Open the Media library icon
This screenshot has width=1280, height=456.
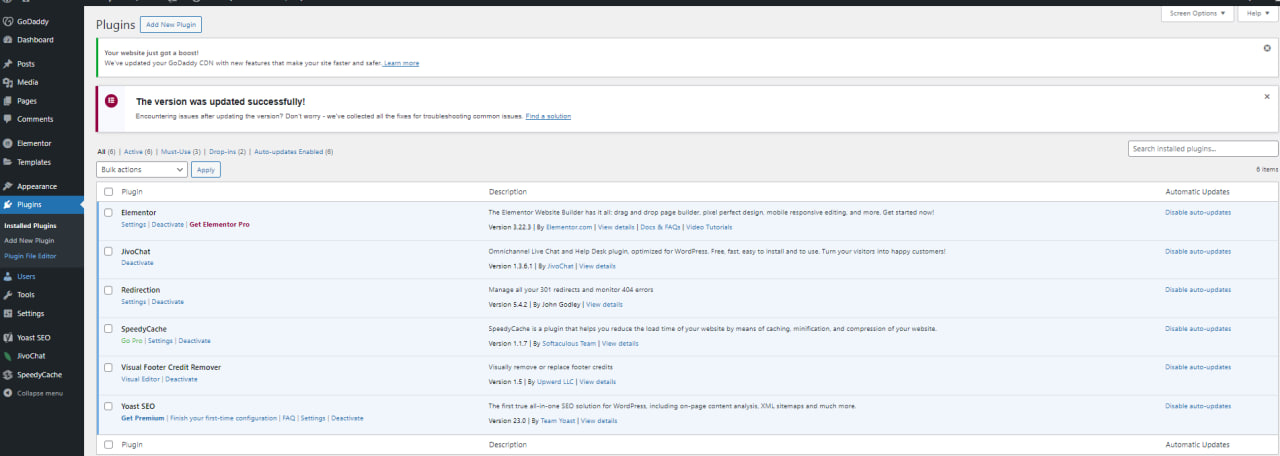[8, 82]
